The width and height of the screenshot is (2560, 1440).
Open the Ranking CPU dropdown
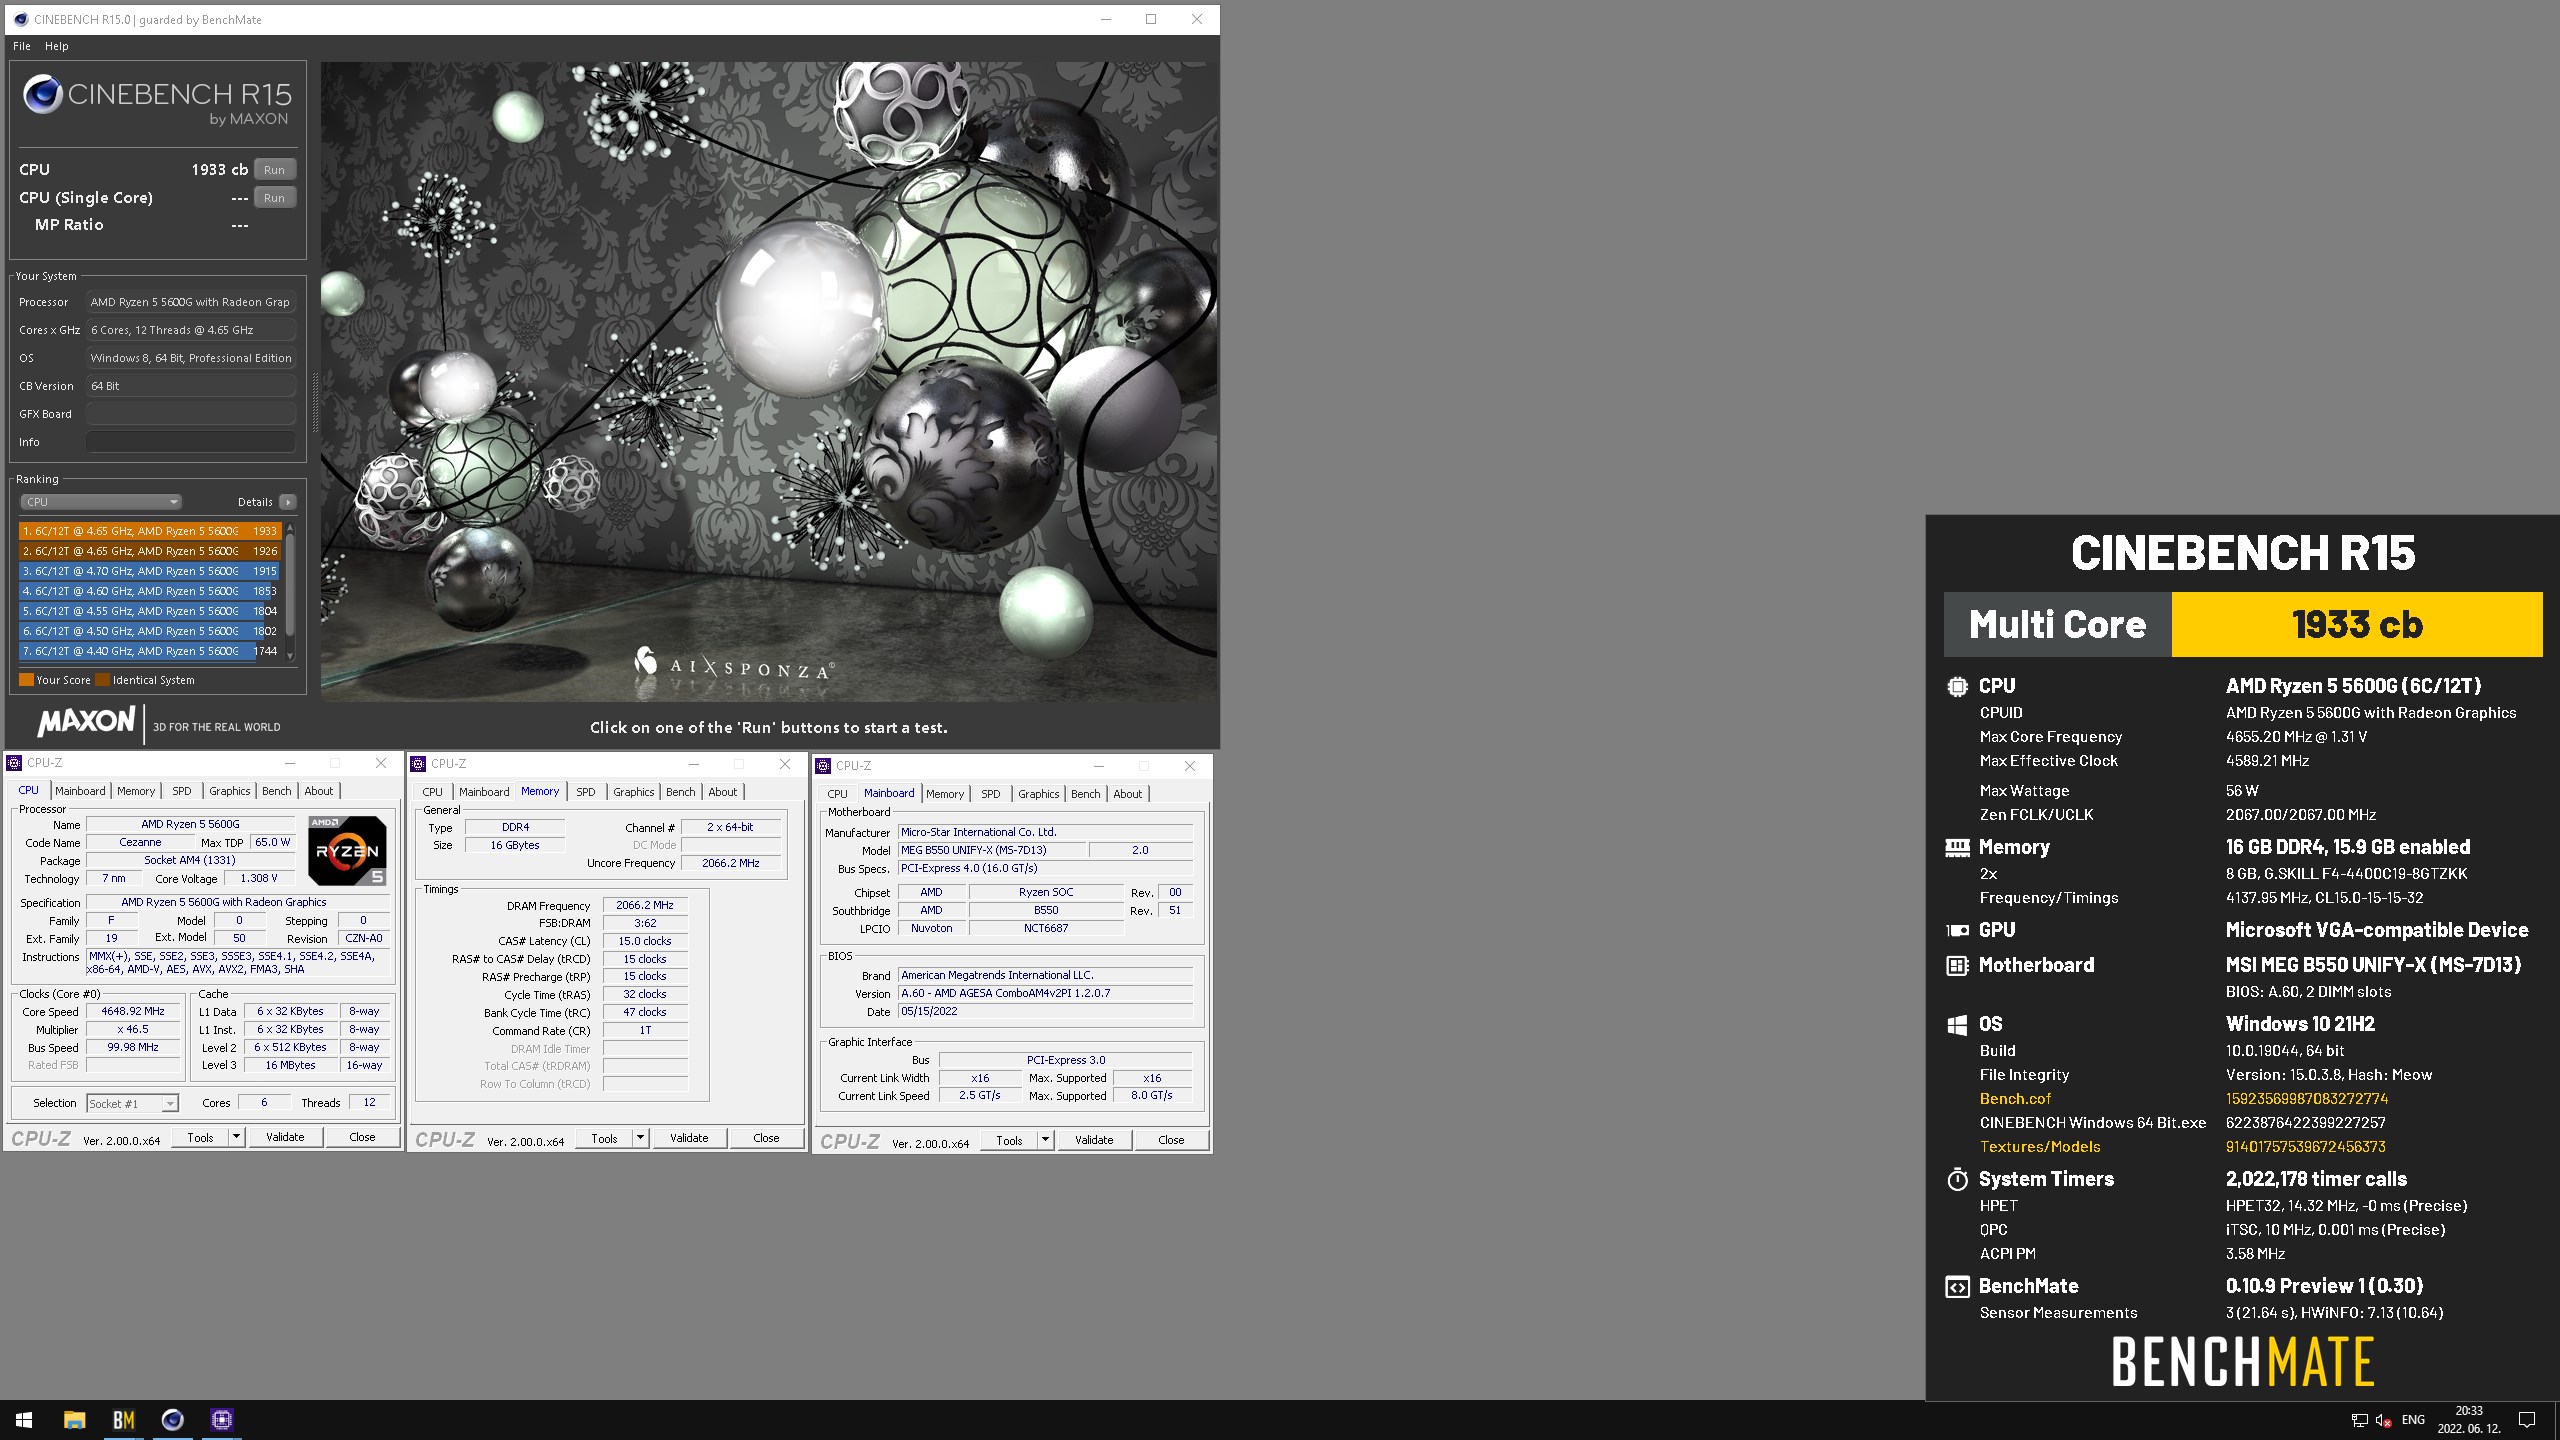click(x=100, y=502)
